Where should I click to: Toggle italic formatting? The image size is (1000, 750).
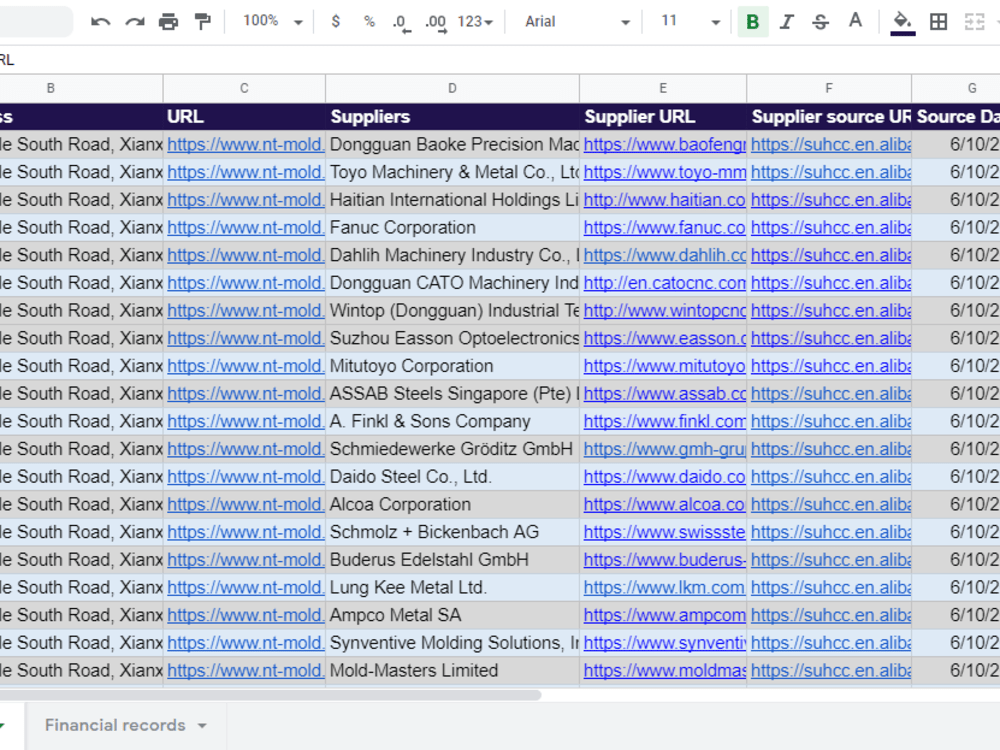(x=787, y=22)
